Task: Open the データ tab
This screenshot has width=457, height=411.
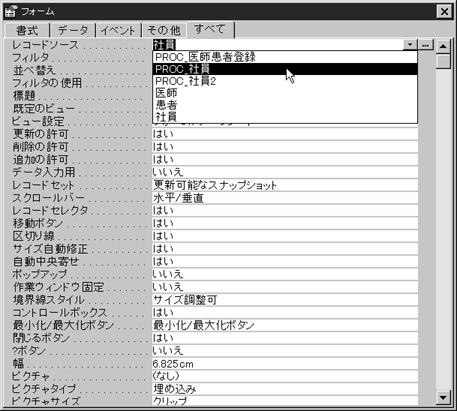Action: pos(73,31)
